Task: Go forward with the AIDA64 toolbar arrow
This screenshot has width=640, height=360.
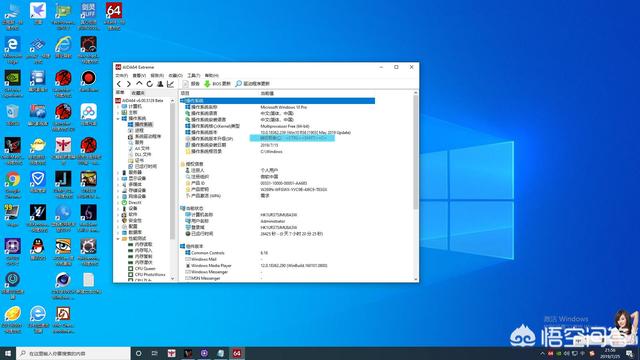Action: point(129,84)
